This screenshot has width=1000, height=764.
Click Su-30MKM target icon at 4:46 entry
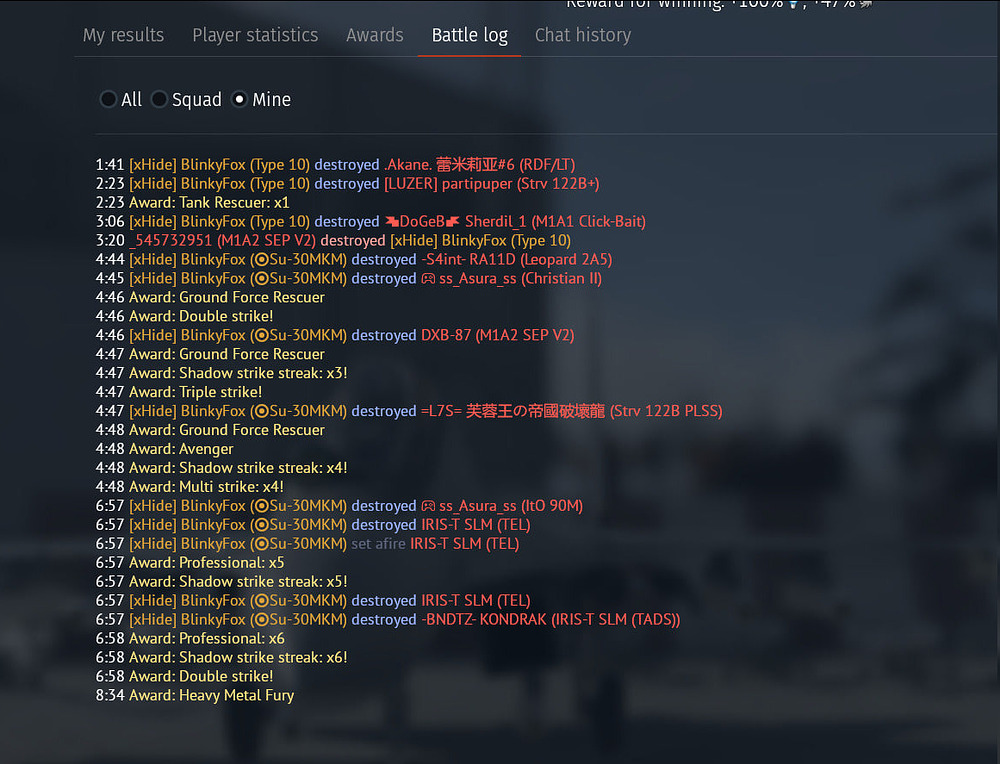[260, 335]
